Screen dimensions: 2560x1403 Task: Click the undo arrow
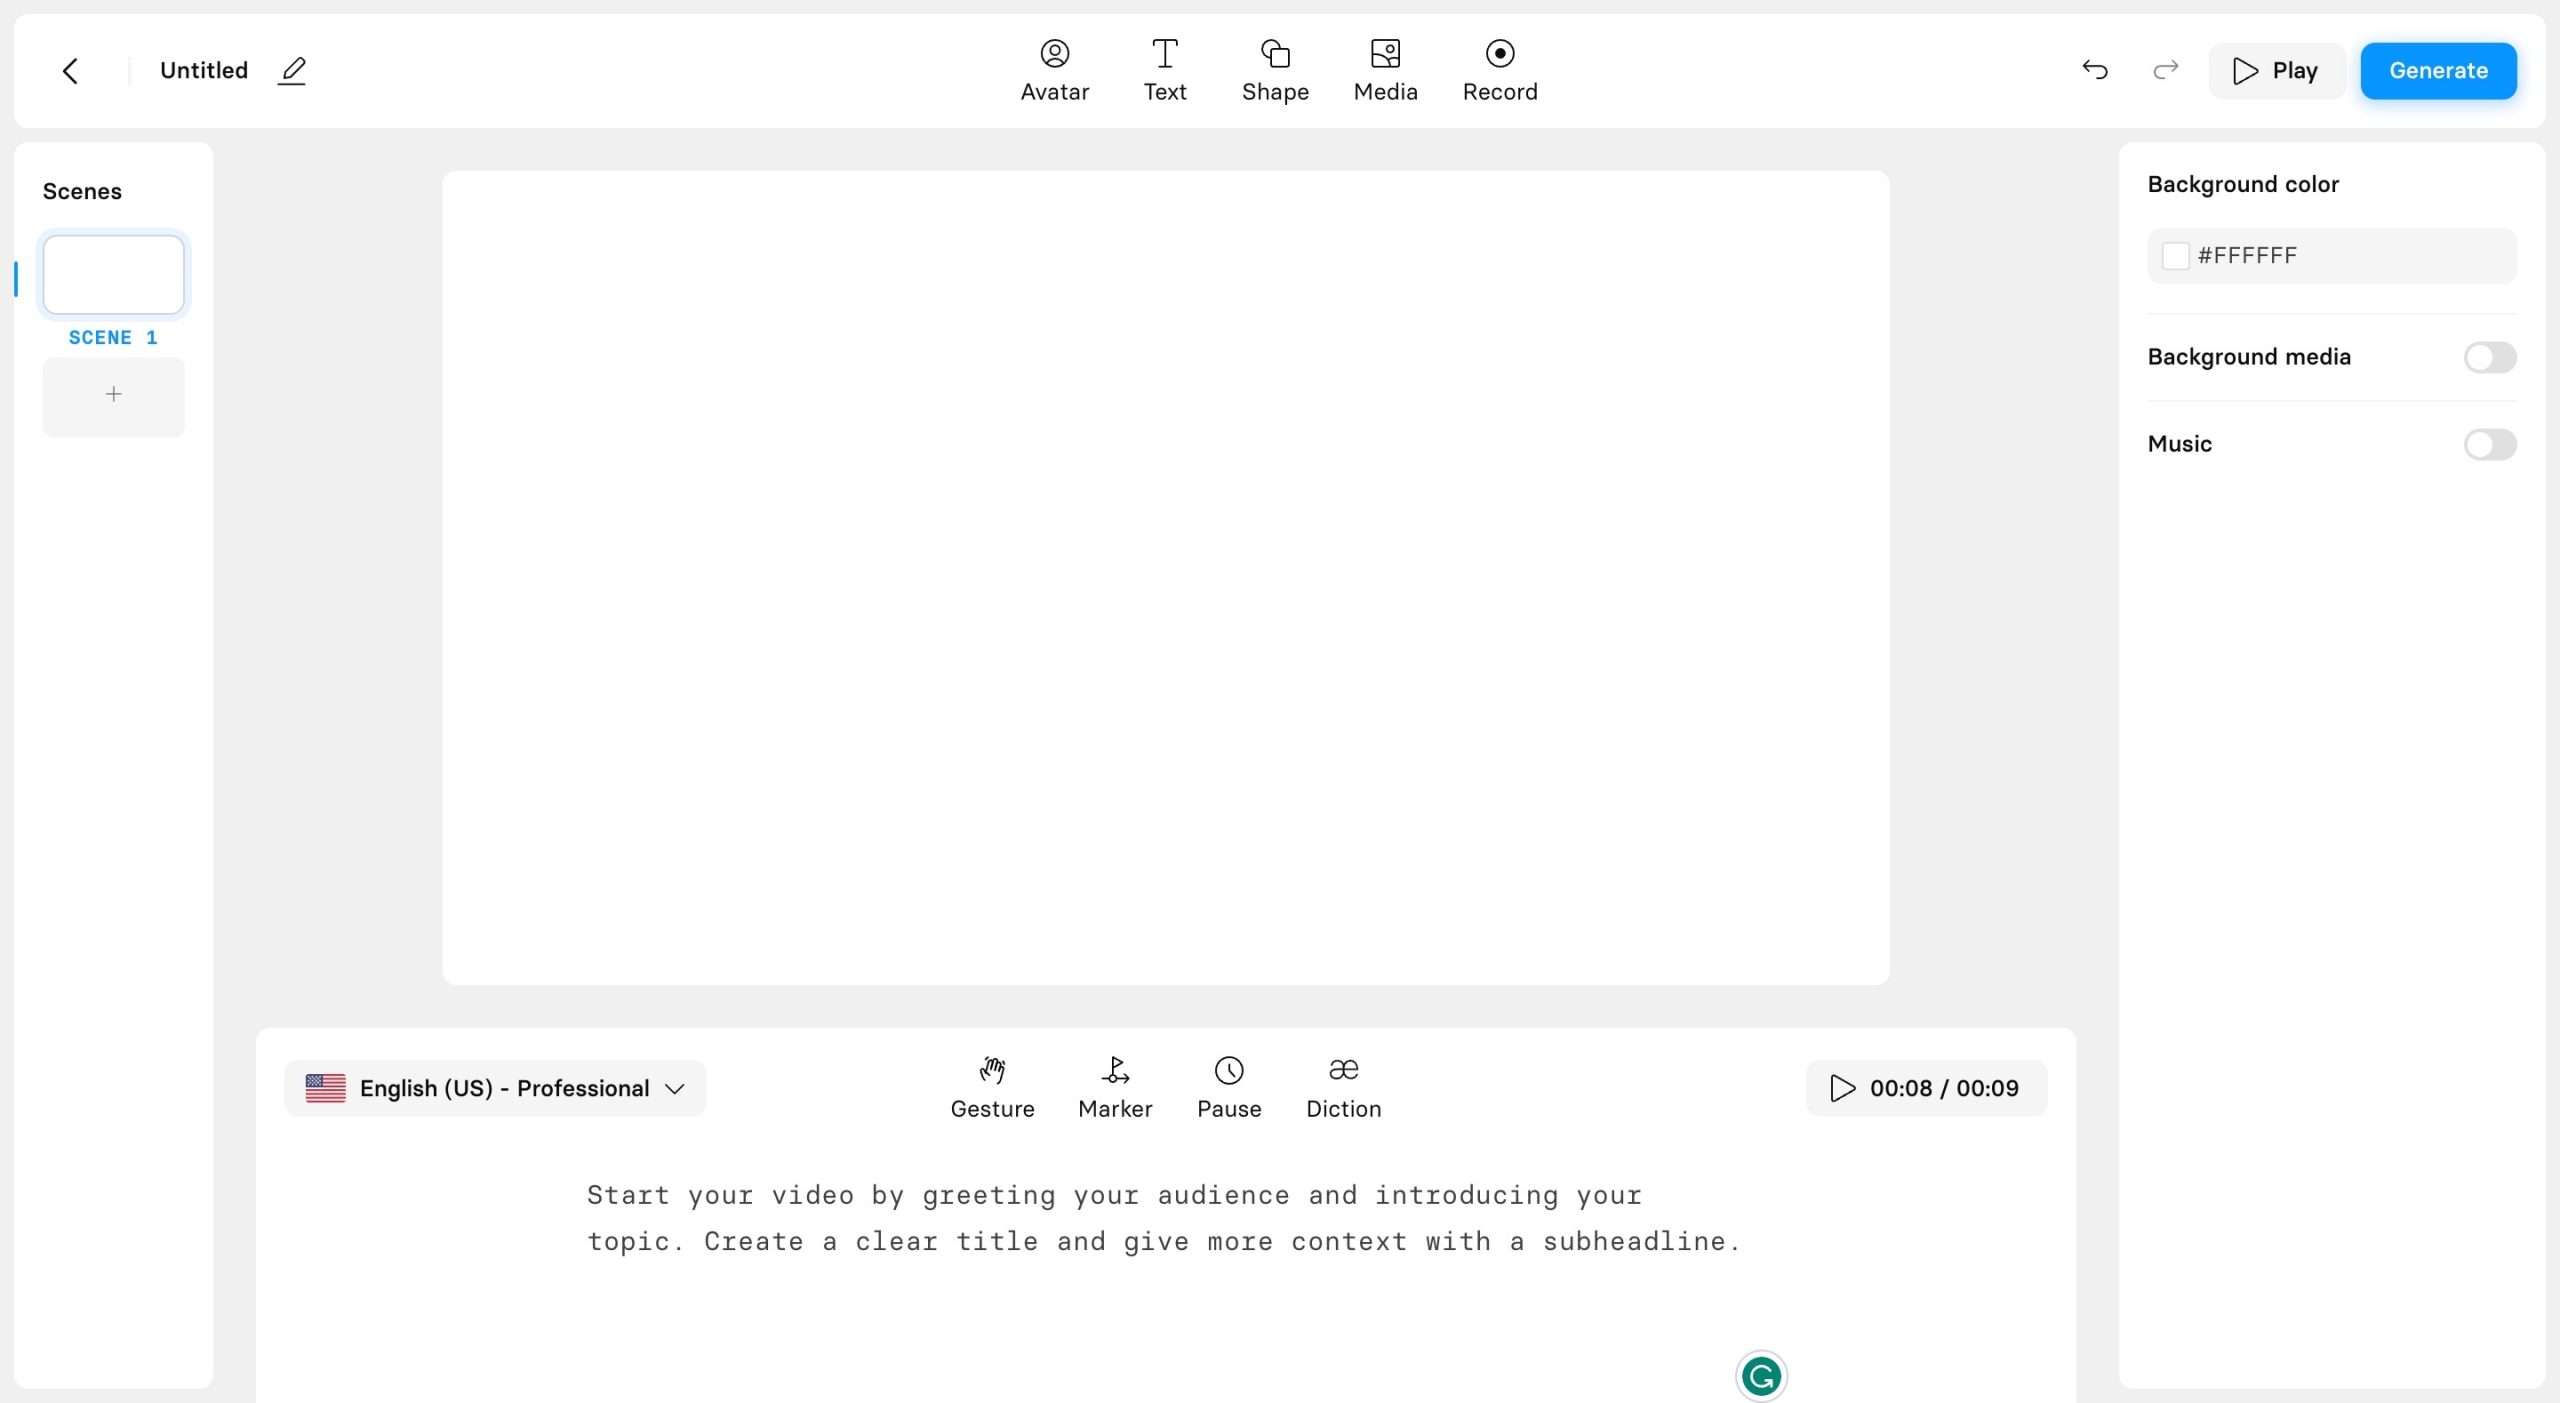[2094, 70]
